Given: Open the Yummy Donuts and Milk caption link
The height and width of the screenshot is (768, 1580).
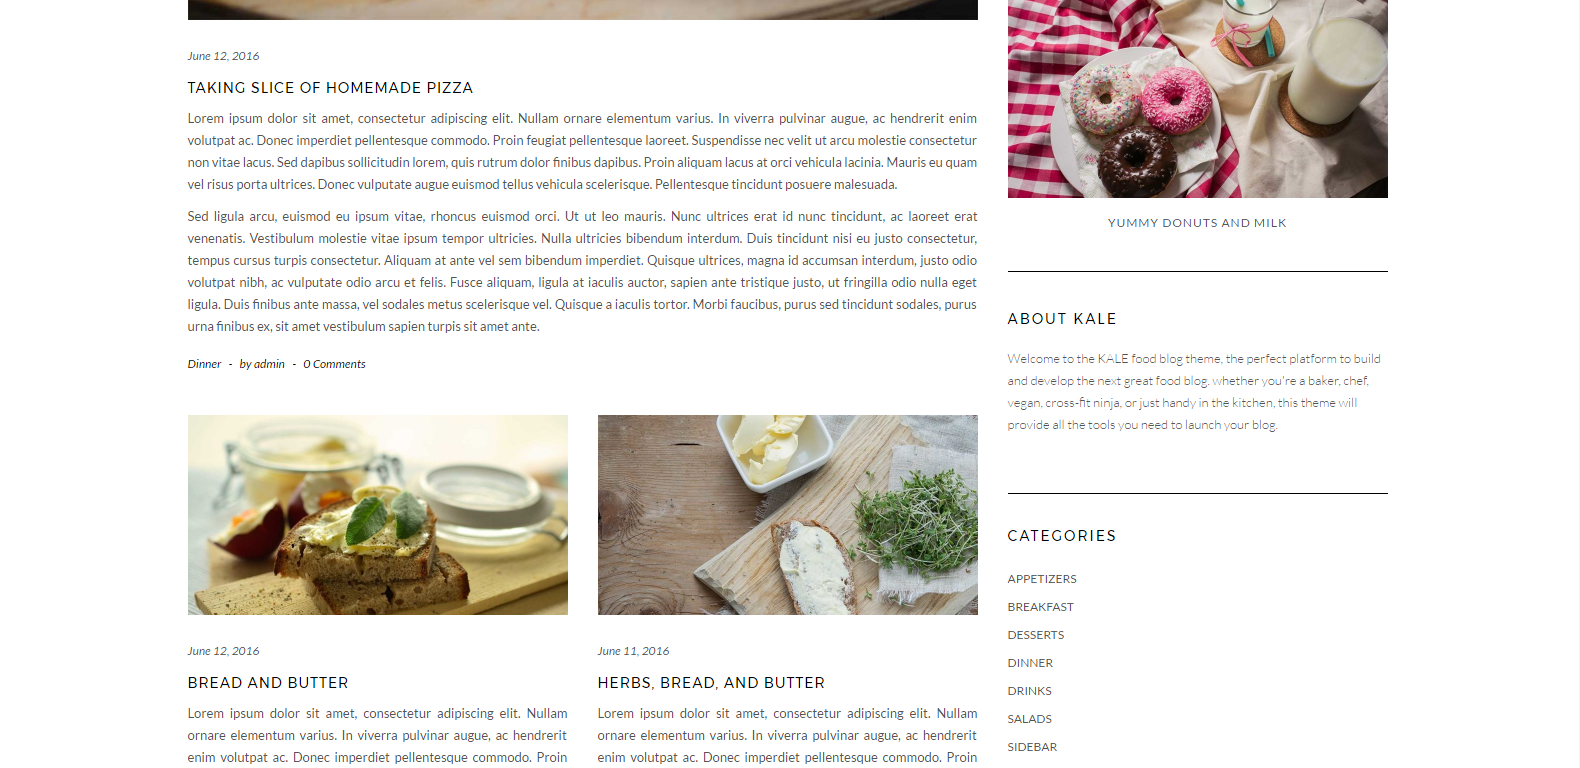Looking at the screenshot, I should [1197, 223].
